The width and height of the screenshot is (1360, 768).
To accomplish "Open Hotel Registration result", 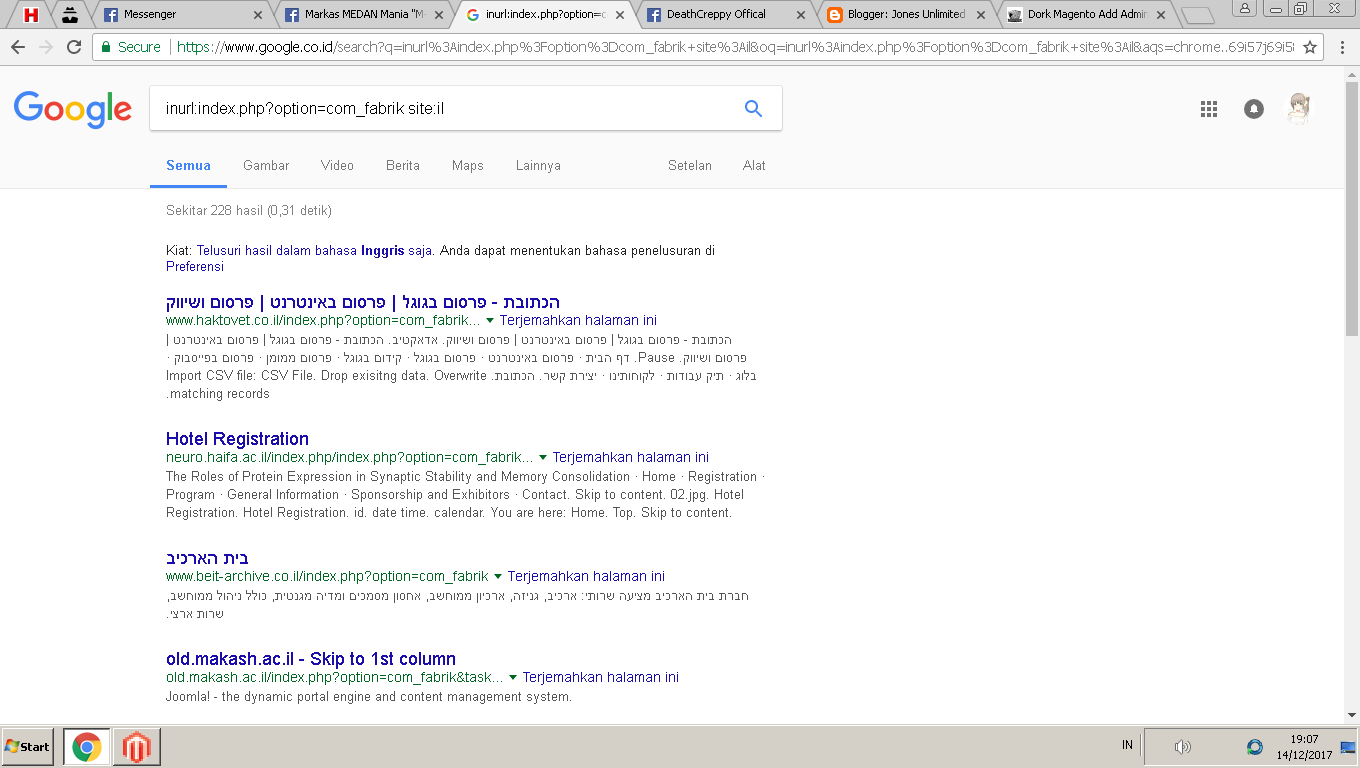I will coord(237,439).
